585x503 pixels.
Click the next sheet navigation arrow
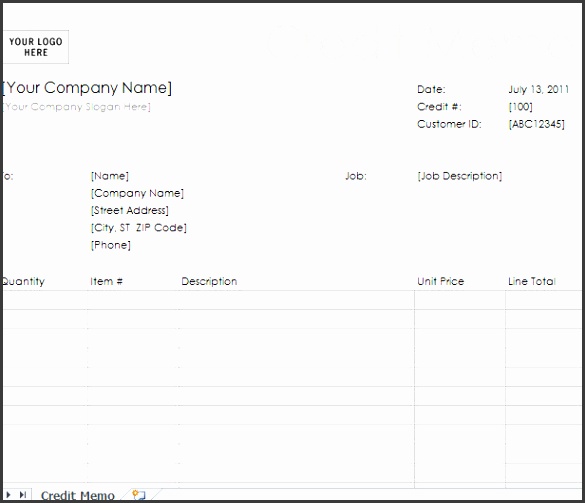(x=9, y=495)
